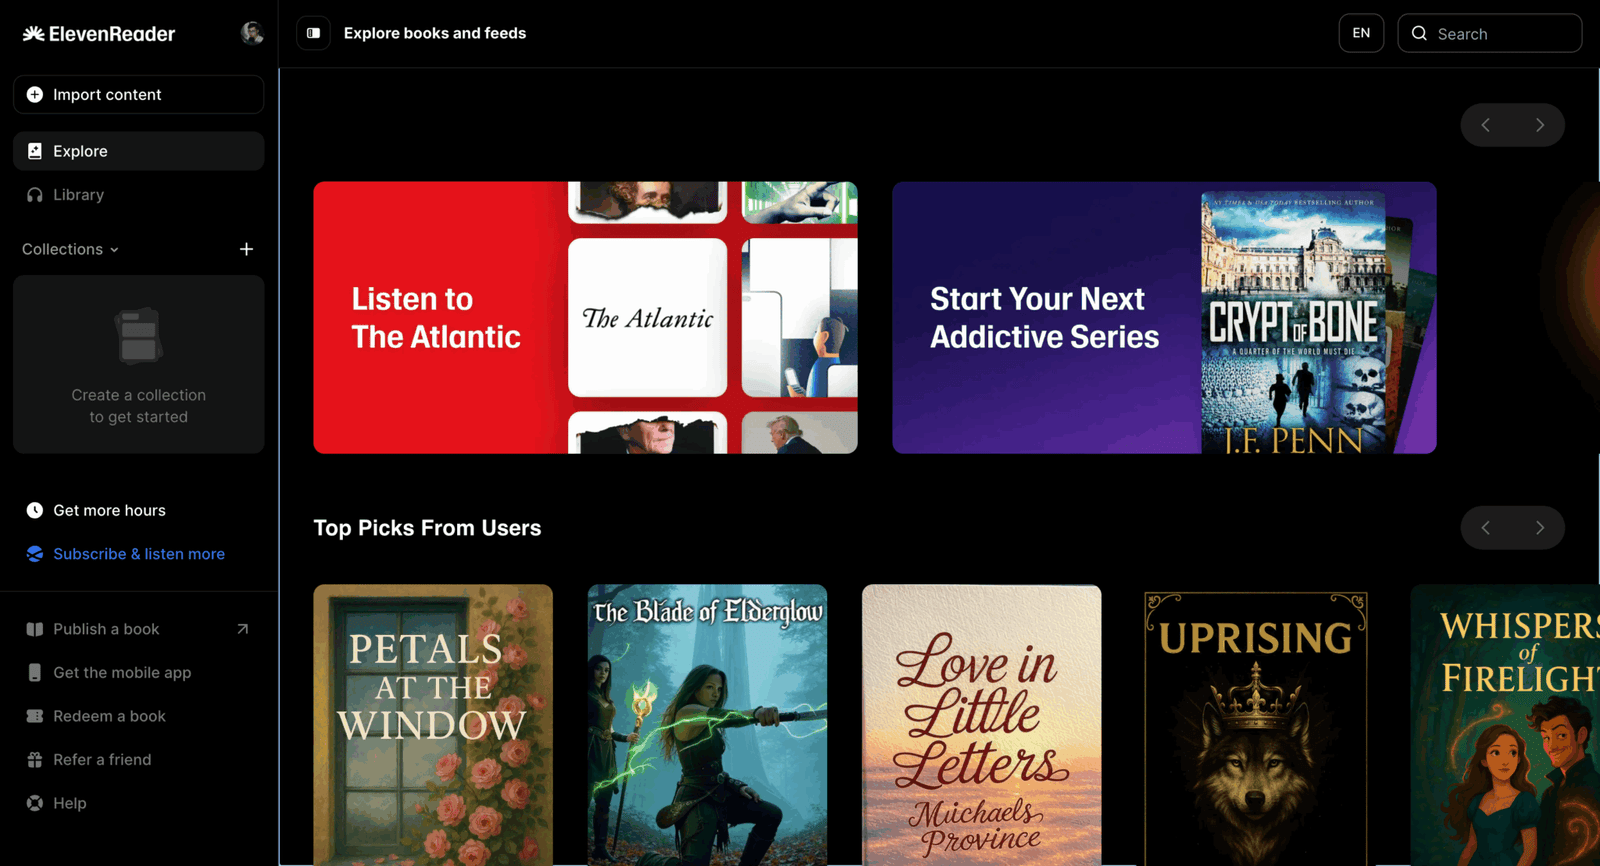Open Redeem a book
This screenshot has width=1600, height=866.
pos(109,716)
